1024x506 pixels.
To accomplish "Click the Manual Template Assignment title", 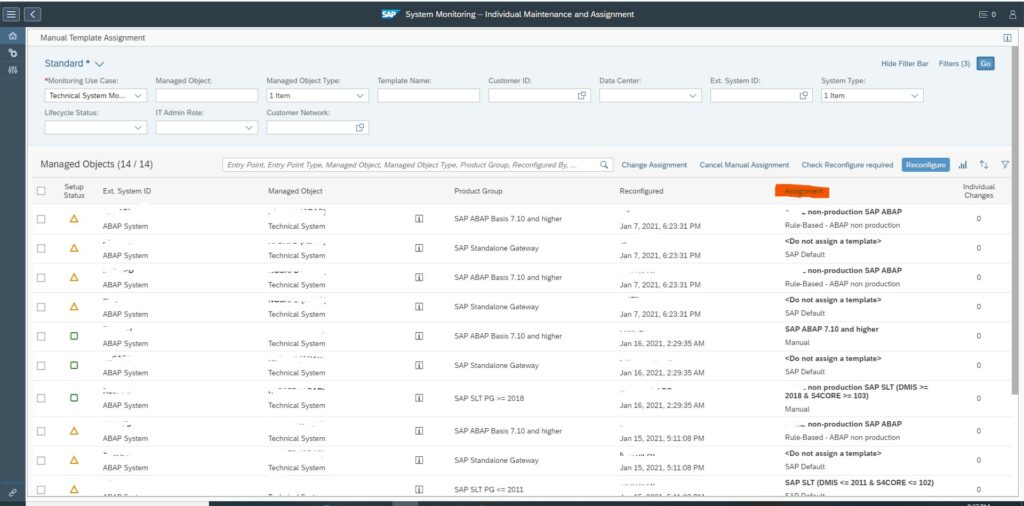I will tap(93, 38).
